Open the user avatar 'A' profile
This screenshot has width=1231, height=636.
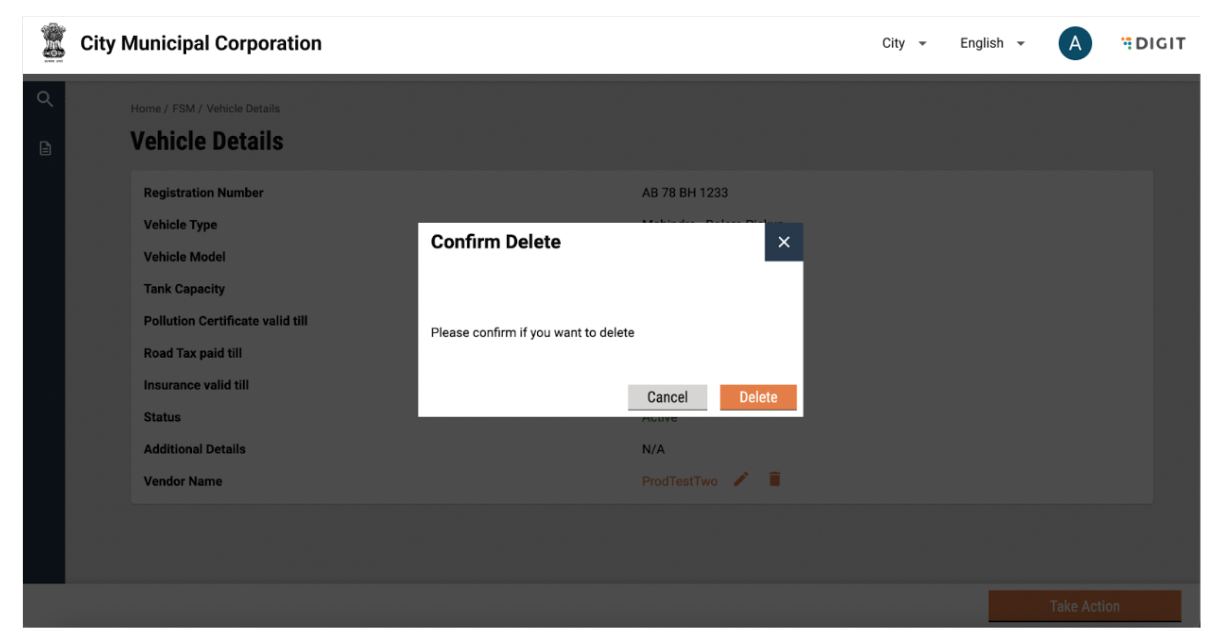click(1075, 43)
